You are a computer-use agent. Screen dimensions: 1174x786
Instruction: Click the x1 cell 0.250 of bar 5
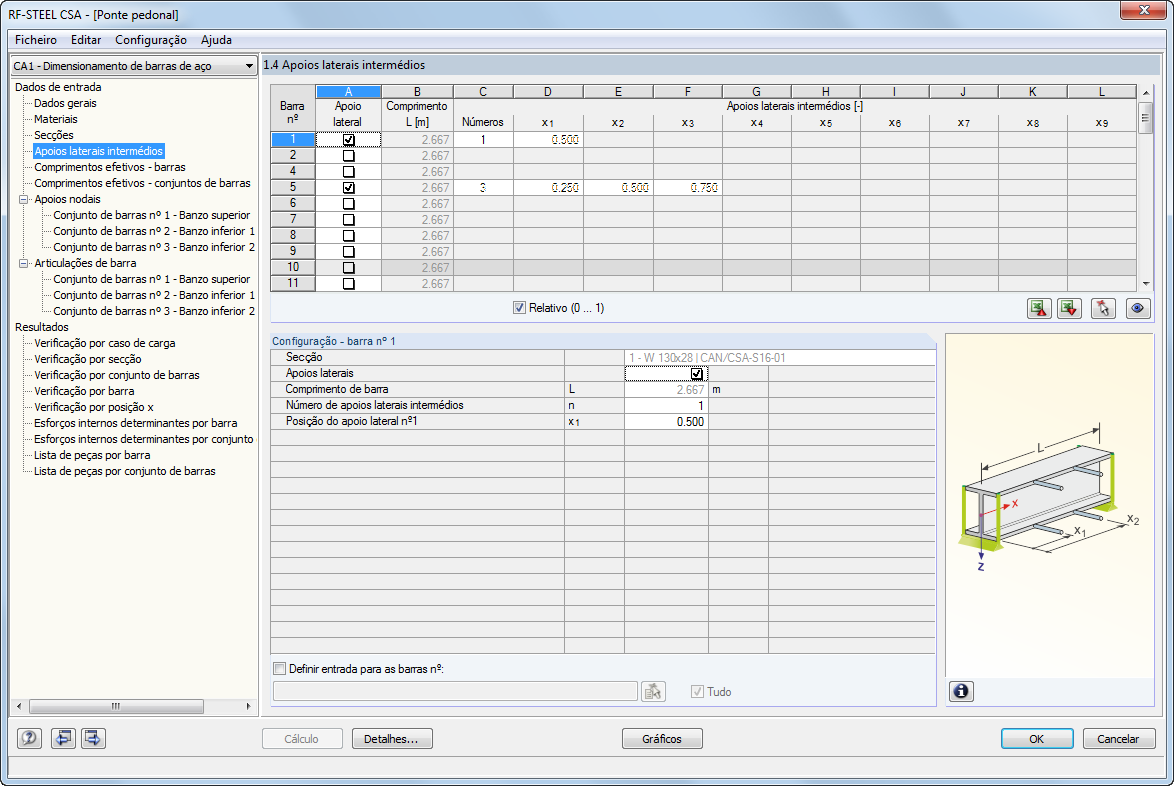coord(548,188)
